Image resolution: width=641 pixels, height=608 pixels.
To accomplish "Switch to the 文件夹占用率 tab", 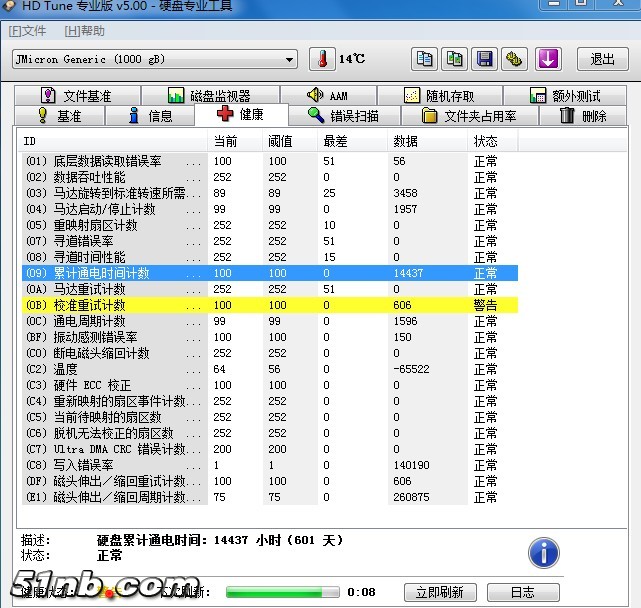I will [469, 116].
